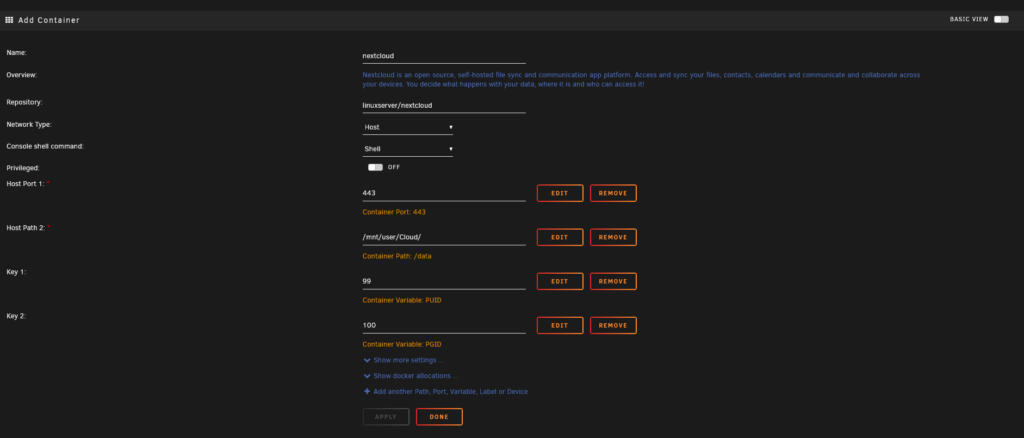1024x438 pixels.
Task: Remove the Key 1 PUID variable
Action: click(613, 281)
